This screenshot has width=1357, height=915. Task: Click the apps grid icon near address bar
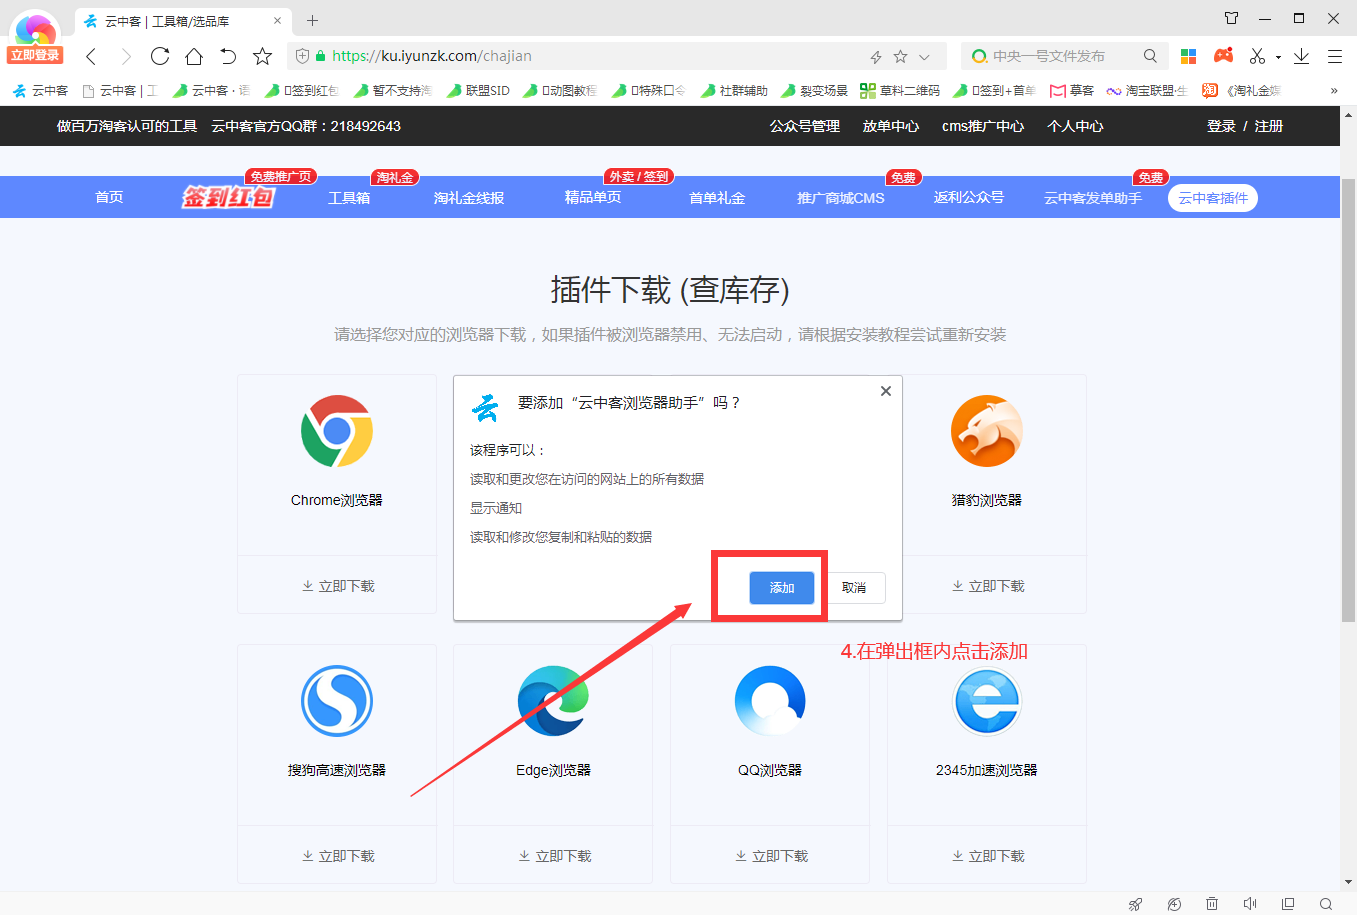click(1188, 56)
